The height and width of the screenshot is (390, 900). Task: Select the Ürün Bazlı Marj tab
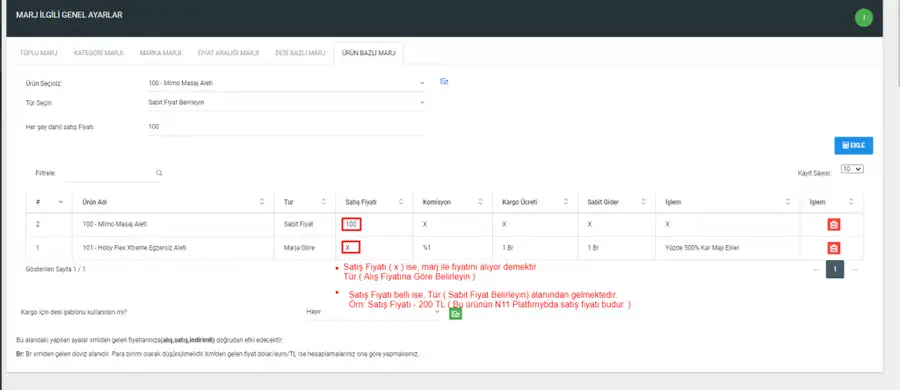[368, 53]
